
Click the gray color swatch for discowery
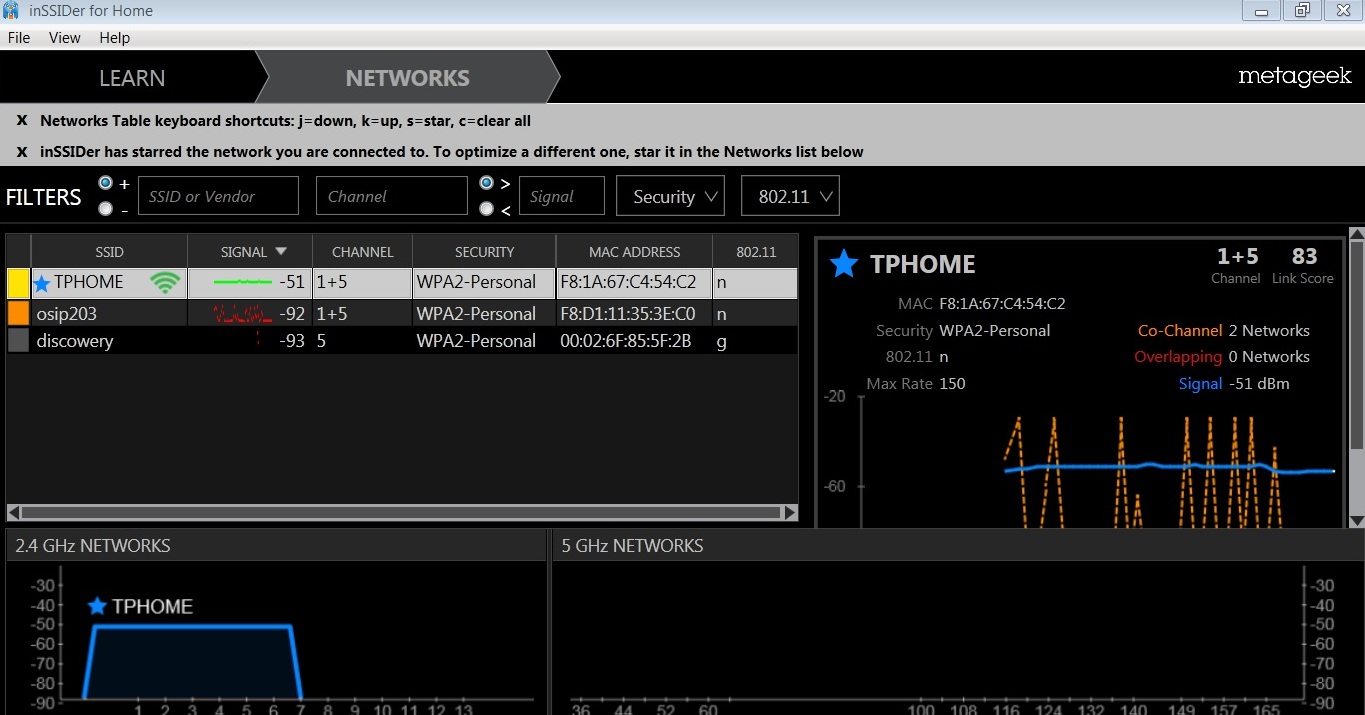(x=18, y=340)
